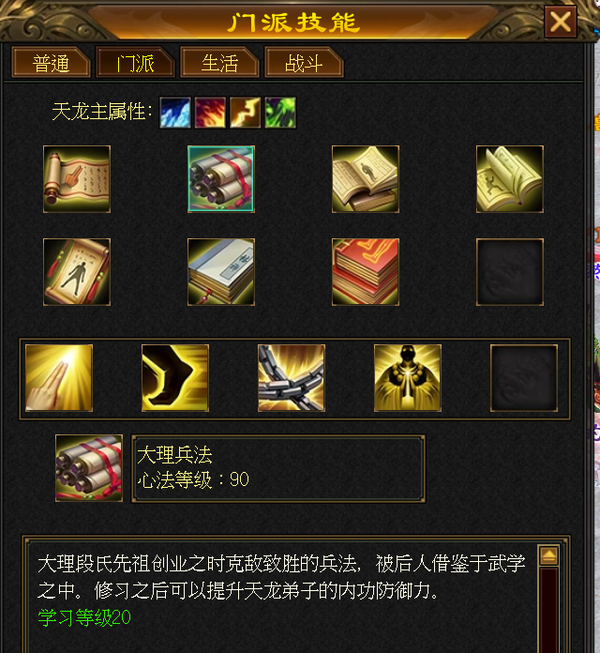
Task: Close the 门派技能 window
Action: click(561, 22)
